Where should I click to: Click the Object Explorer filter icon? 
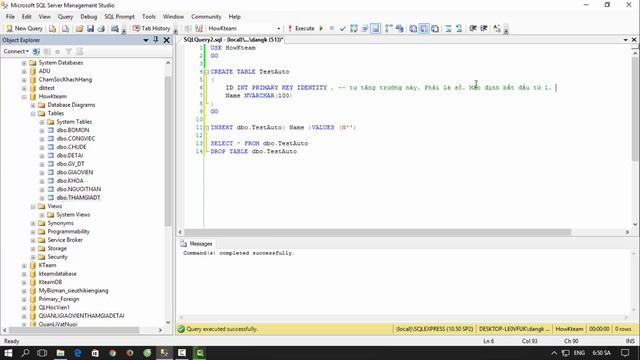(x=68, y=51)
